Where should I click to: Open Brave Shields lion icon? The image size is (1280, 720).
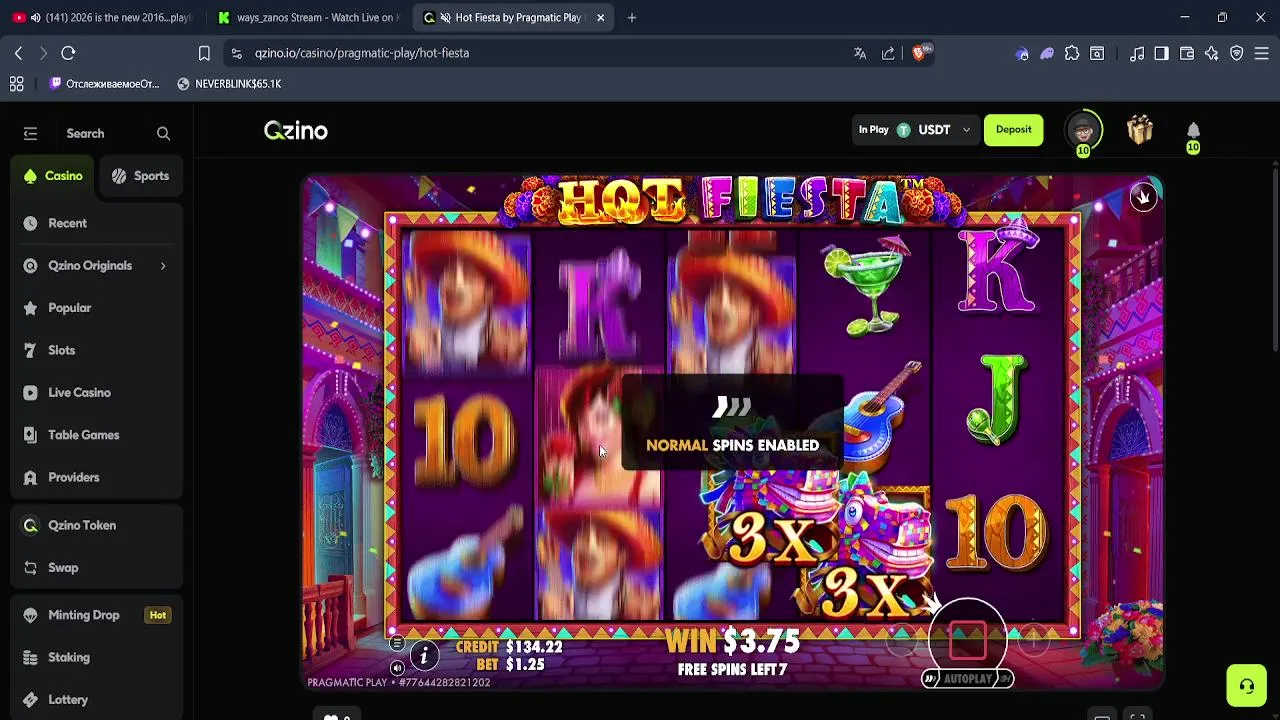tap(920, 53)
